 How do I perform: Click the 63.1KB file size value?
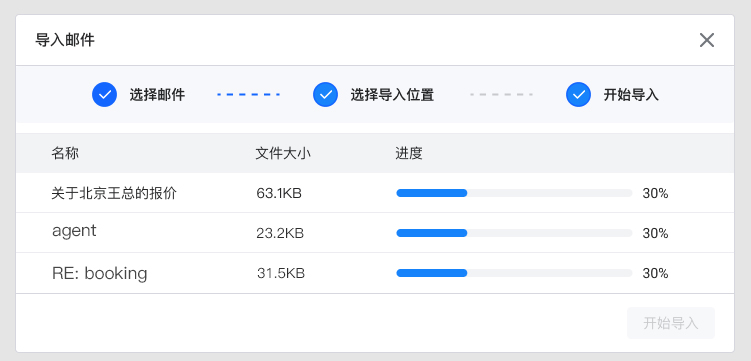click(x=279, y=193)
